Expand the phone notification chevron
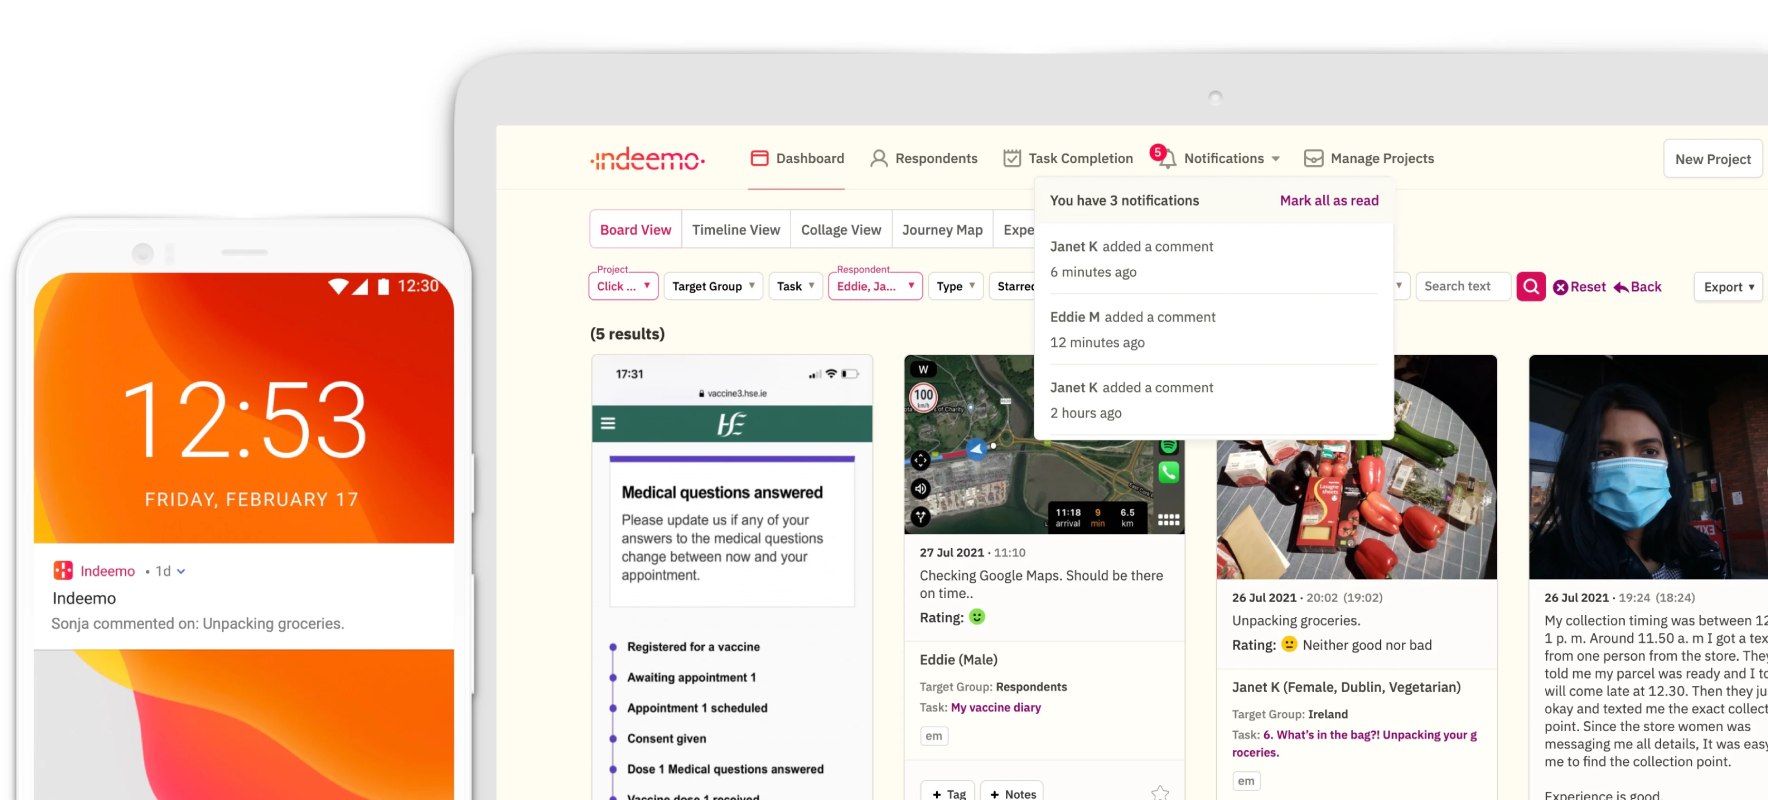Viewport: 1768px width, 800px height. coord(181,572)
